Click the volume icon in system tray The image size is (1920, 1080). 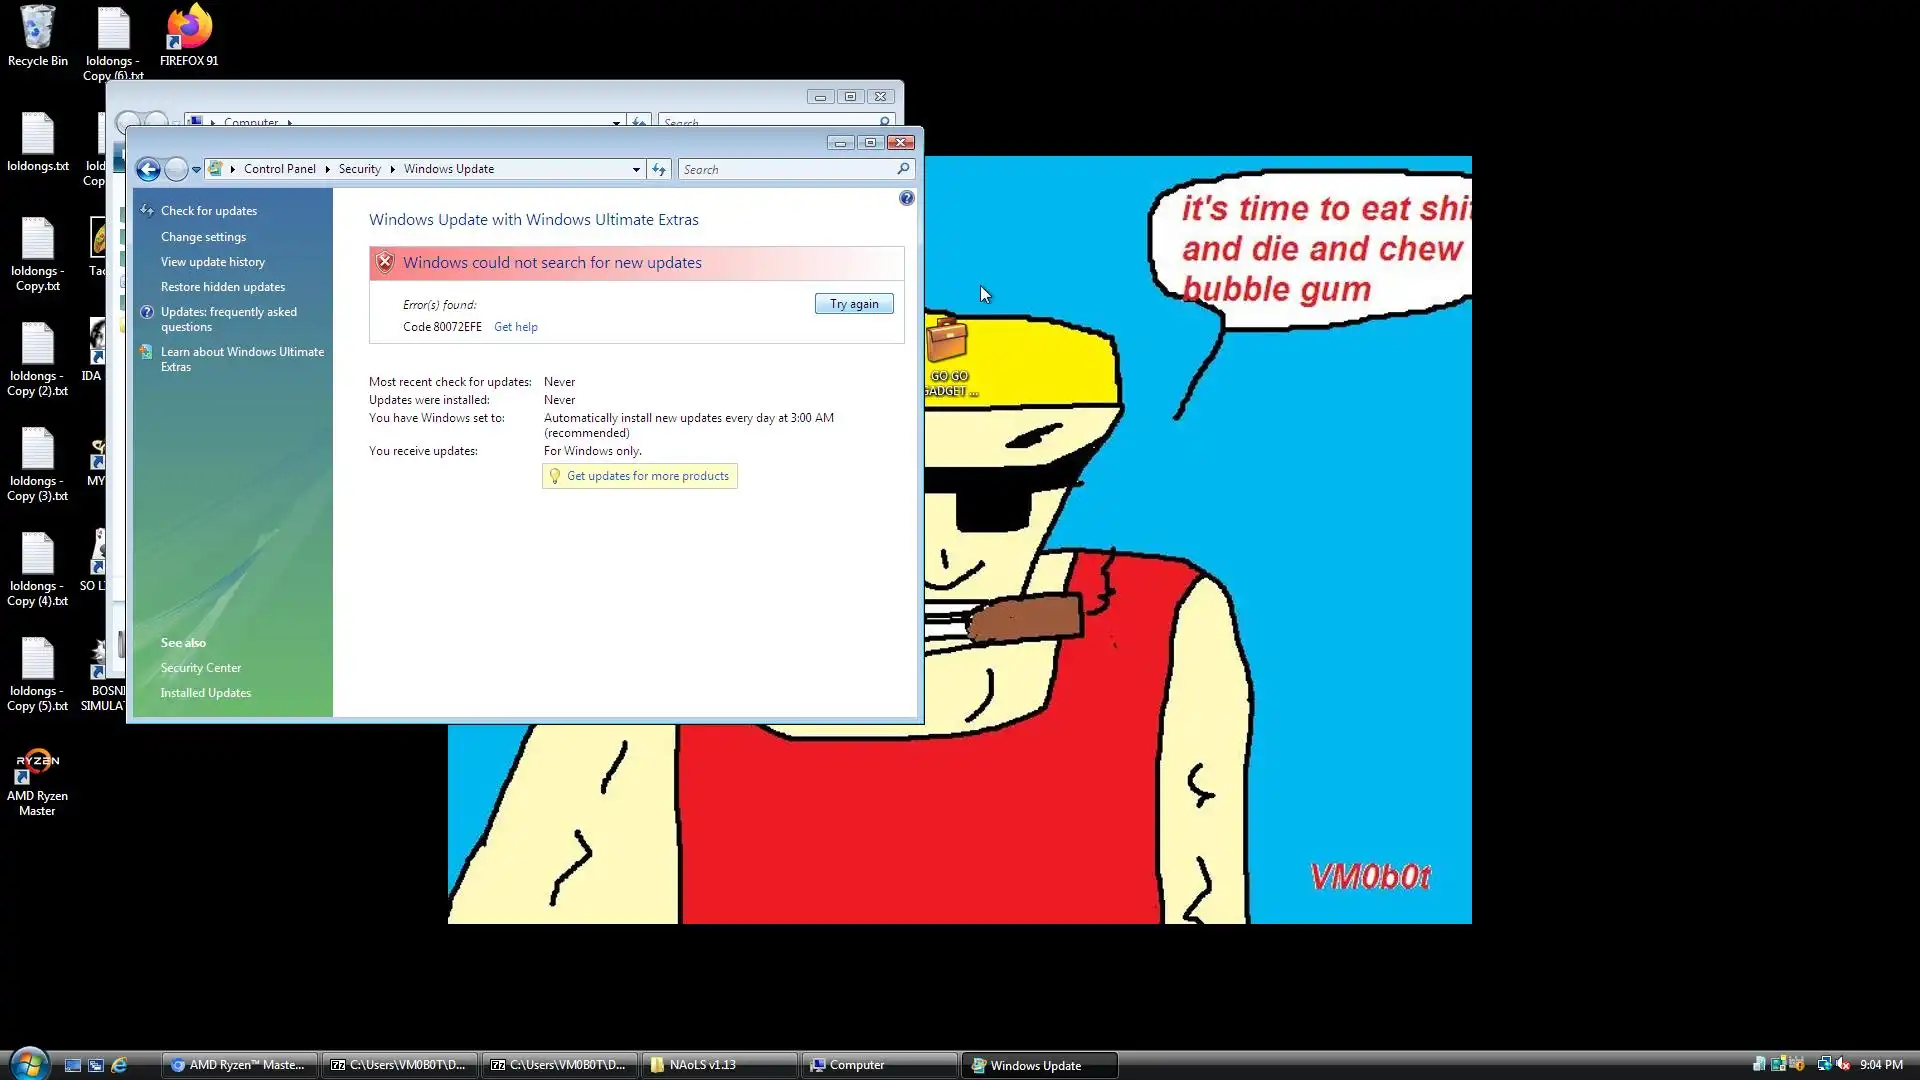click(x=1843, y=1064)
